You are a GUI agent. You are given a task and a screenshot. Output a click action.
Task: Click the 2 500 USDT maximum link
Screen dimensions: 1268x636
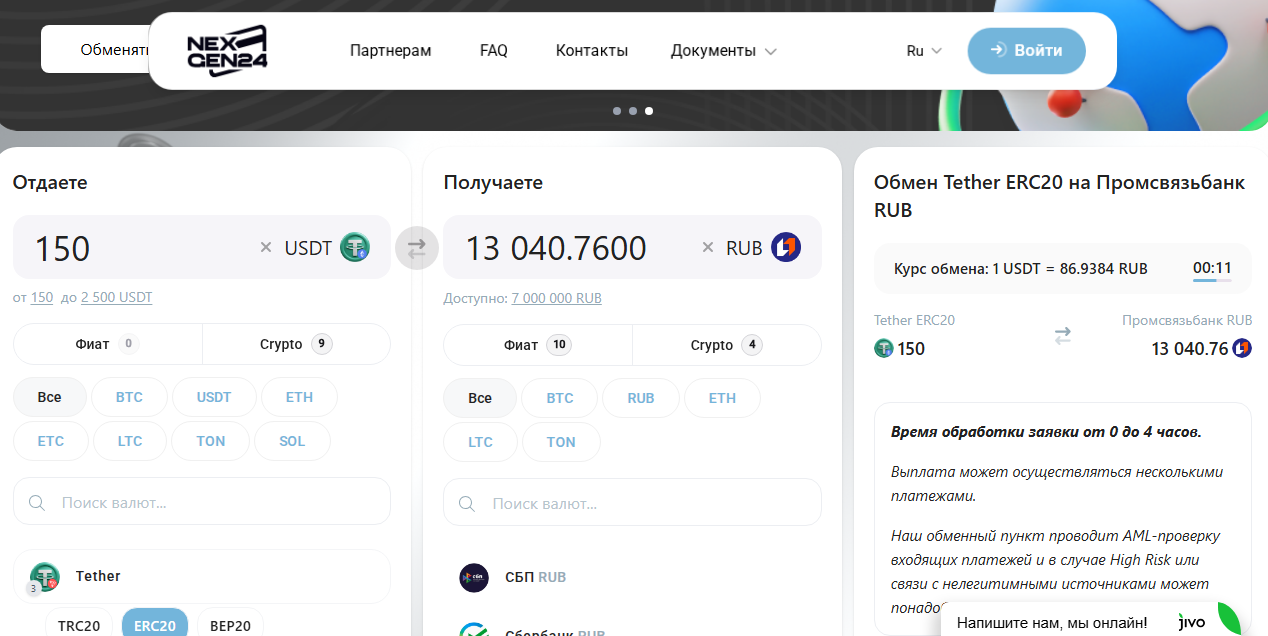pyautogui.click(x=116, y=298)
